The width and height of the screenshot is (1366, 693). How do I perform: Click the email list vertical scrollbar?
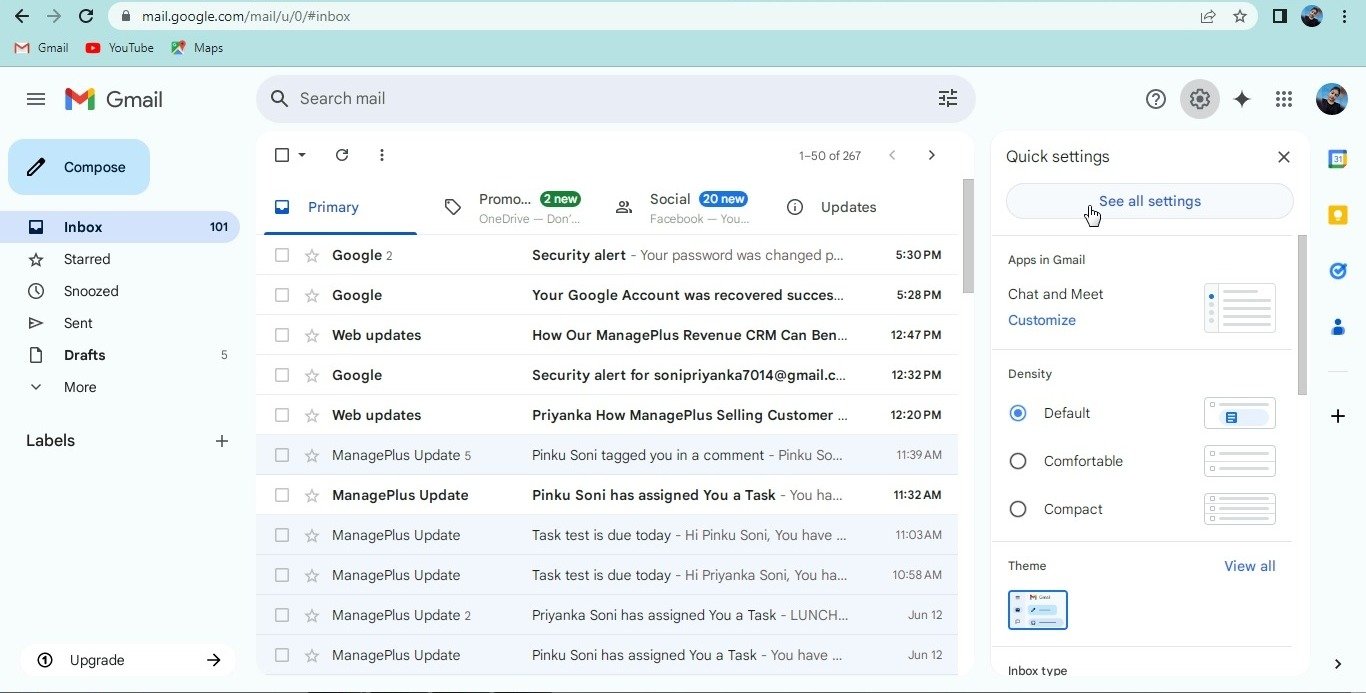968,236
